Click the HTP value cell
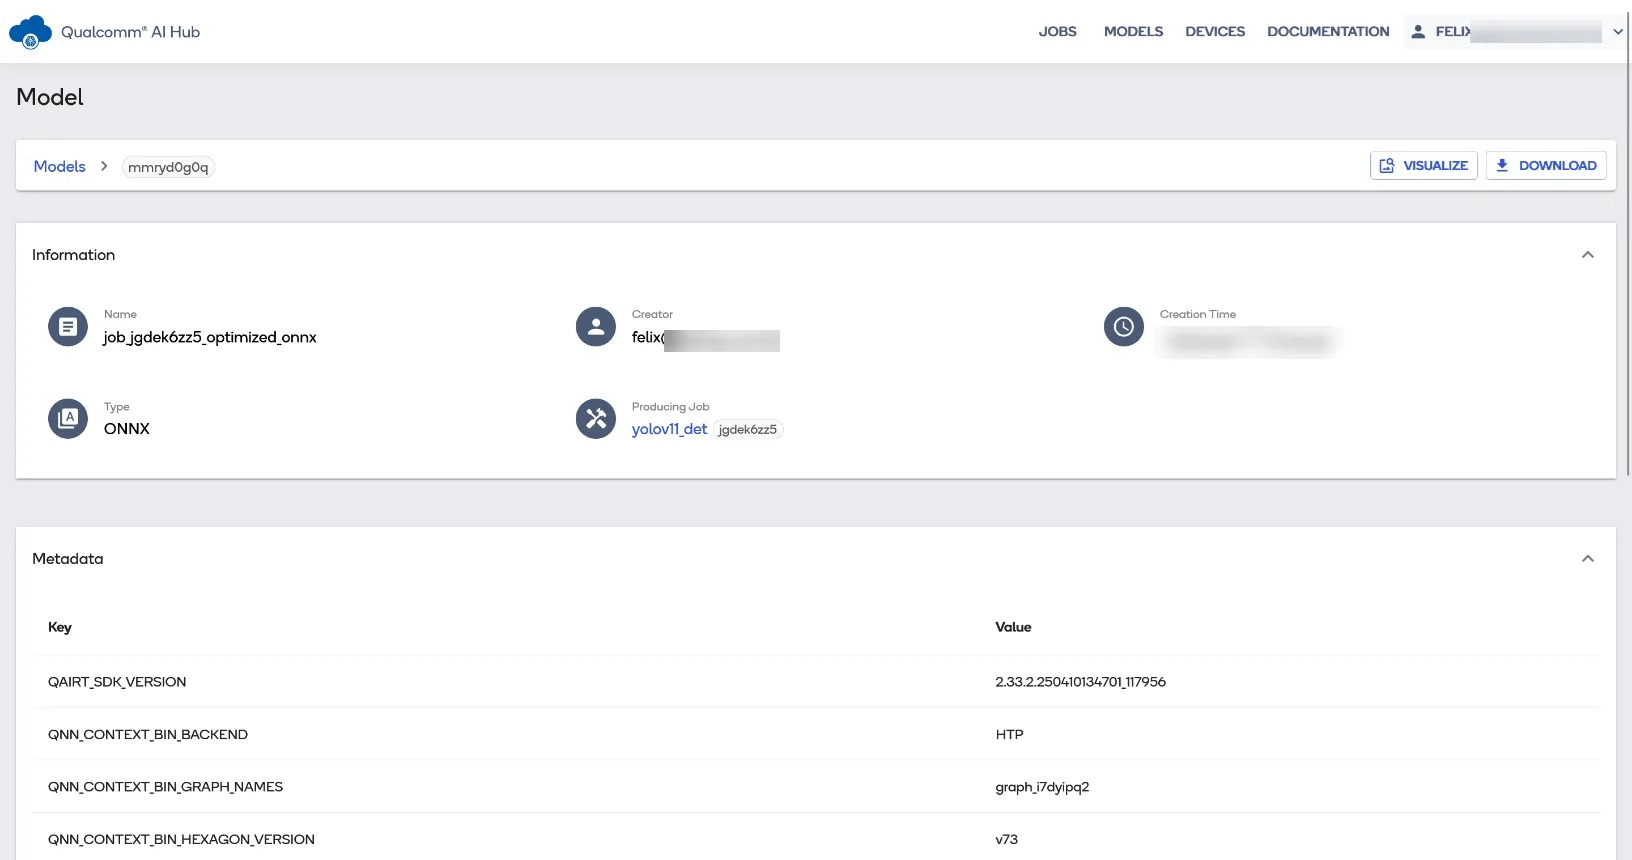Screen dimensions: 1632x860 pos(1009,735)
